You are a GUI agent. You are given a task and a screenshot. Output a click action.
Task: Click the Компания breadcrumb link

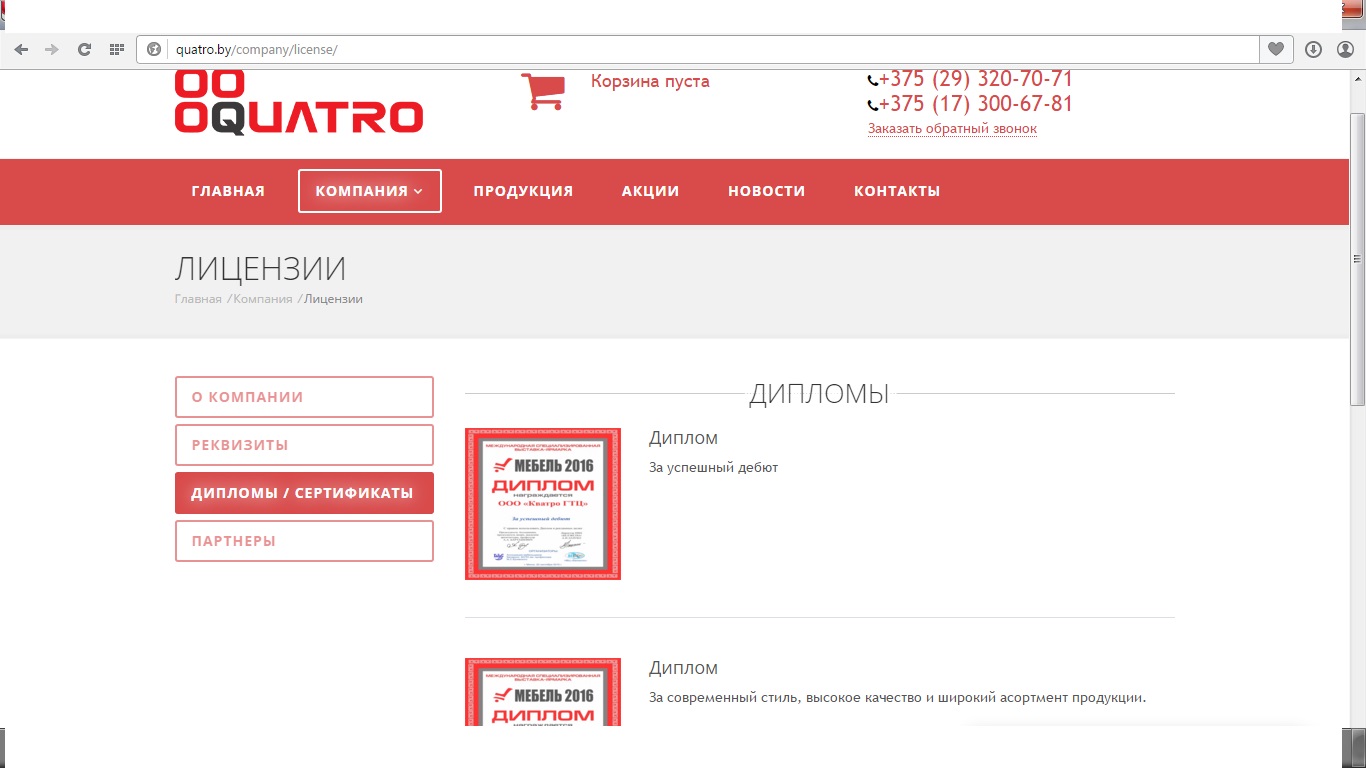pyautogui.click(x=263, y=299)
